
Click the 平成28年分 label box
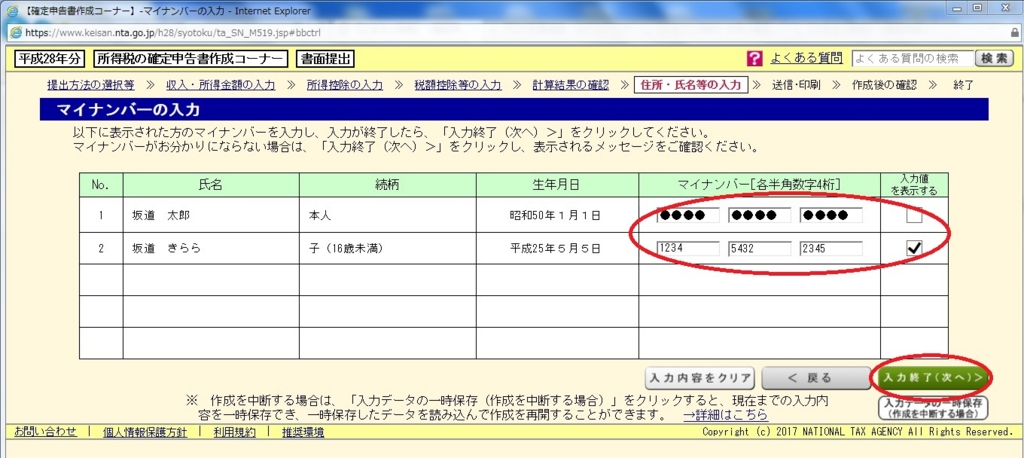click(x=50, y=59)
